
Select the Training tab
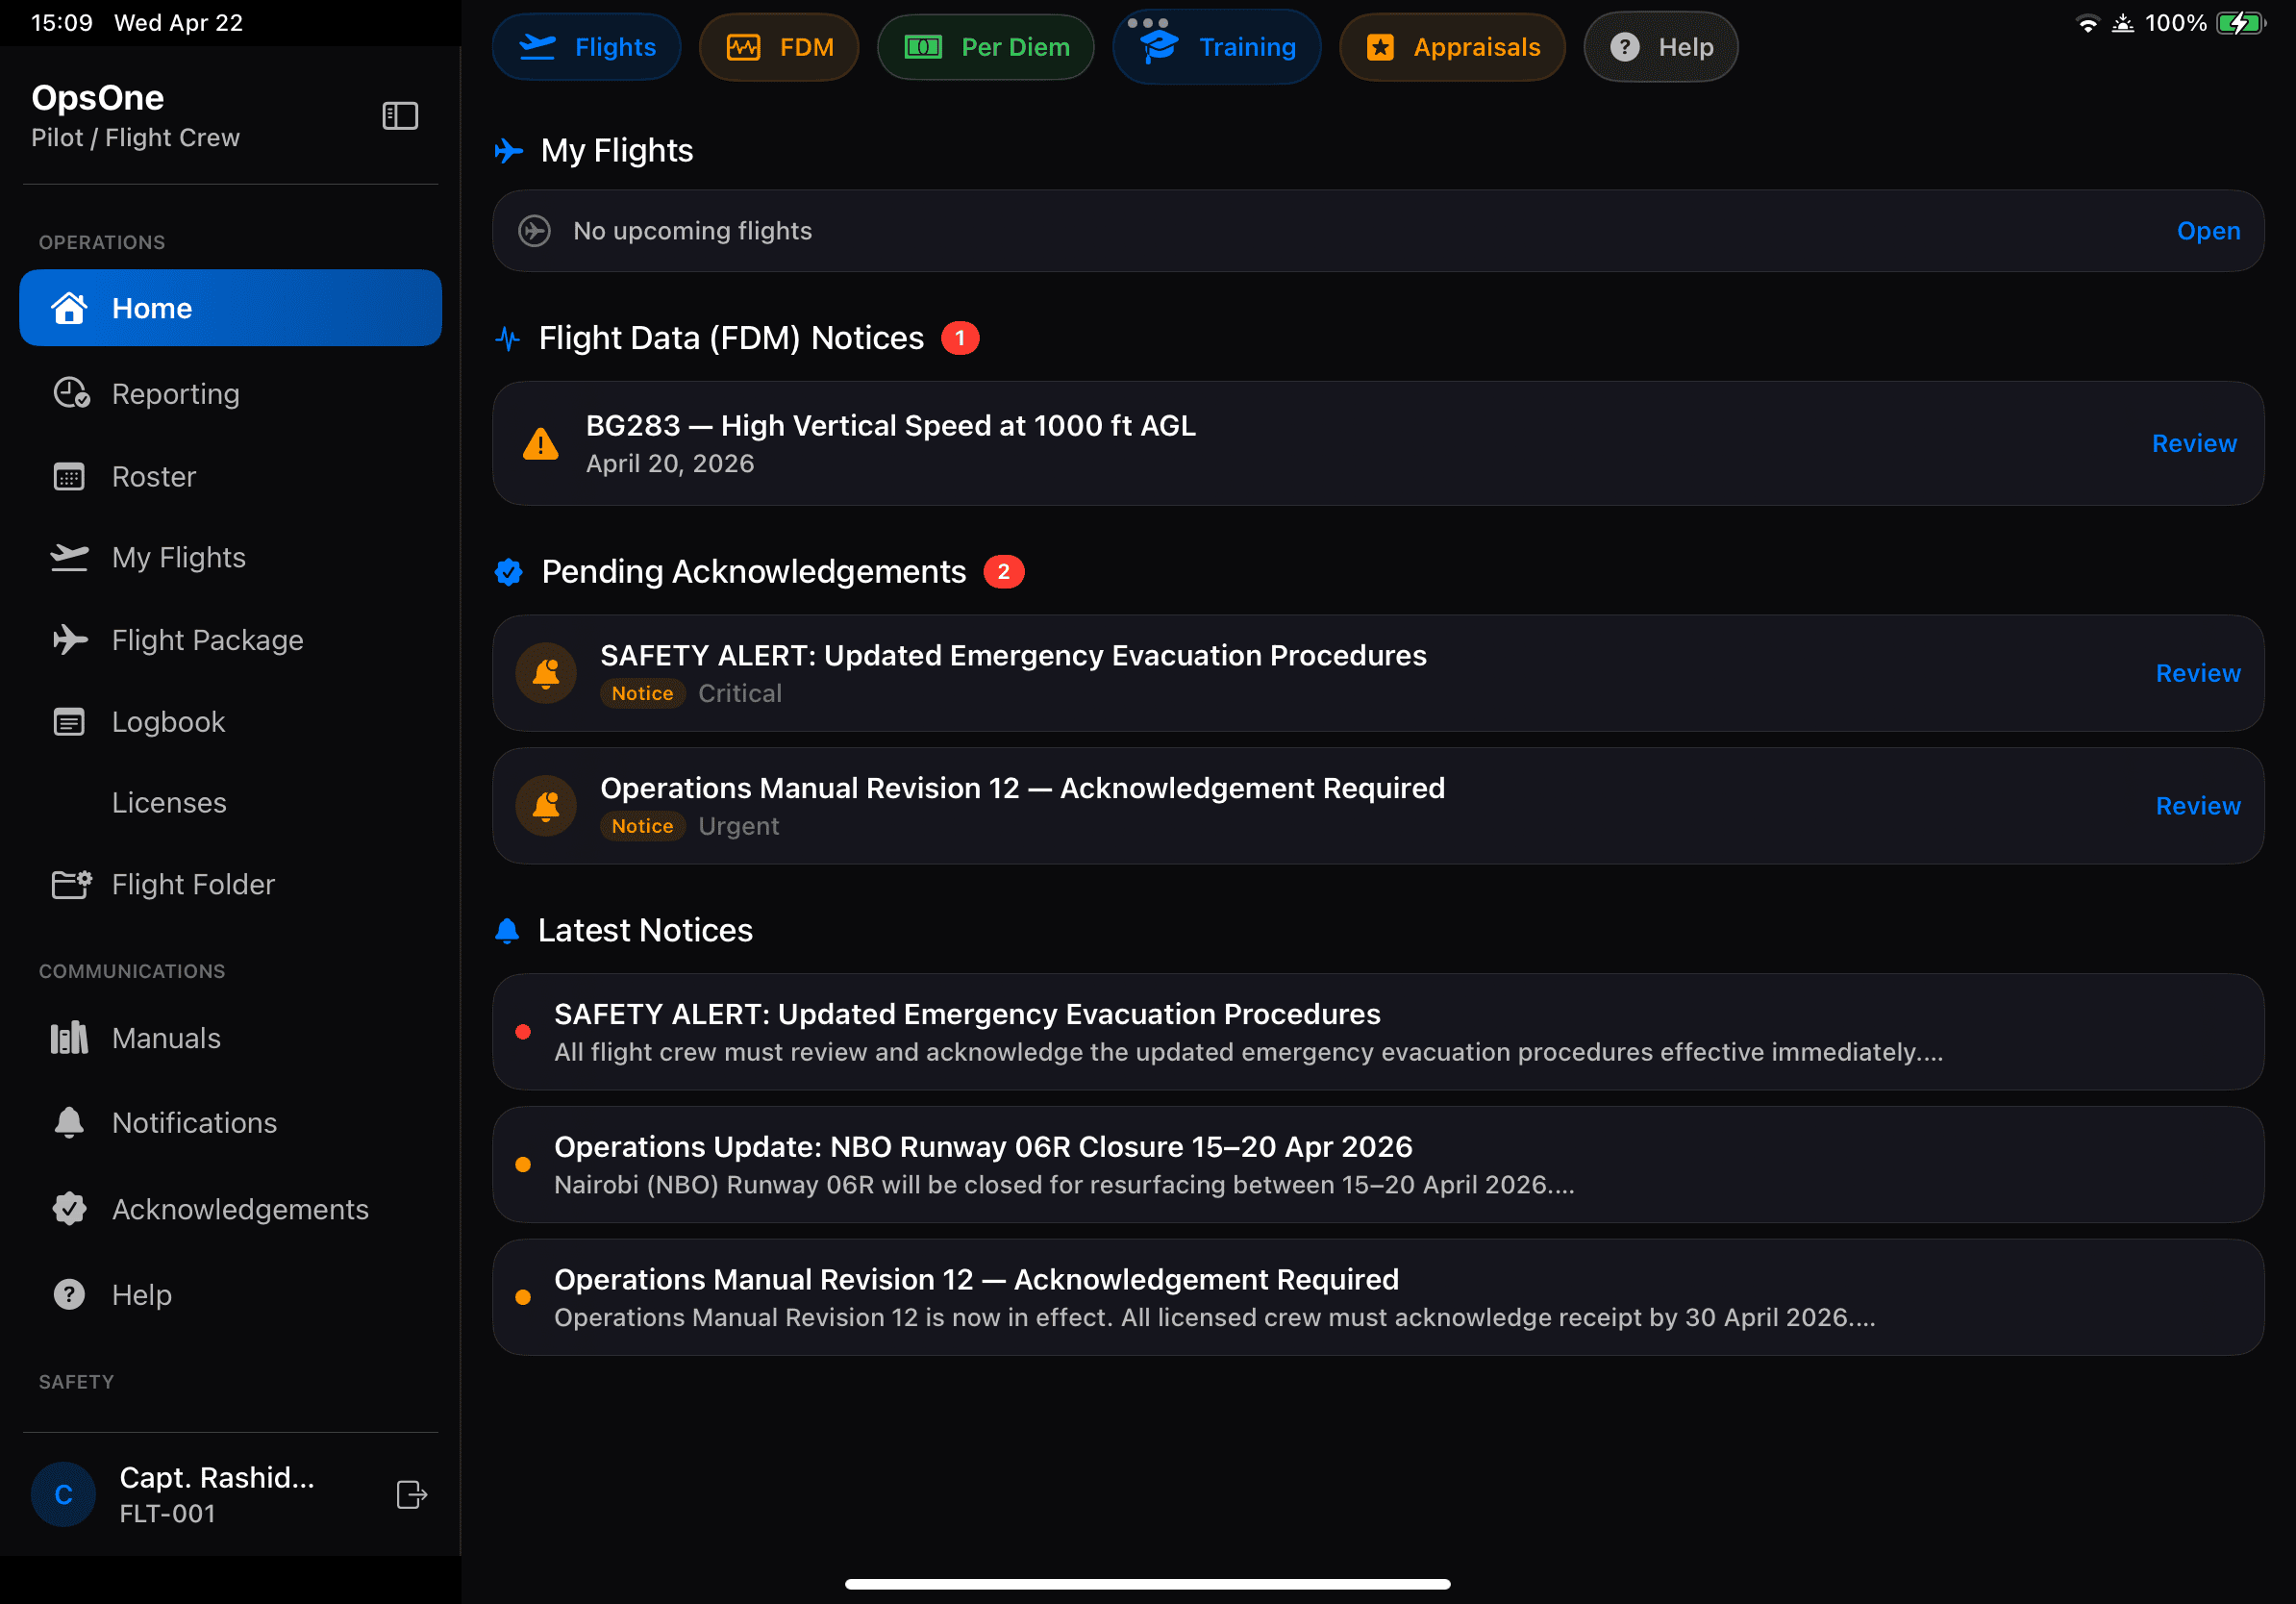click(x=1217, y=47)
